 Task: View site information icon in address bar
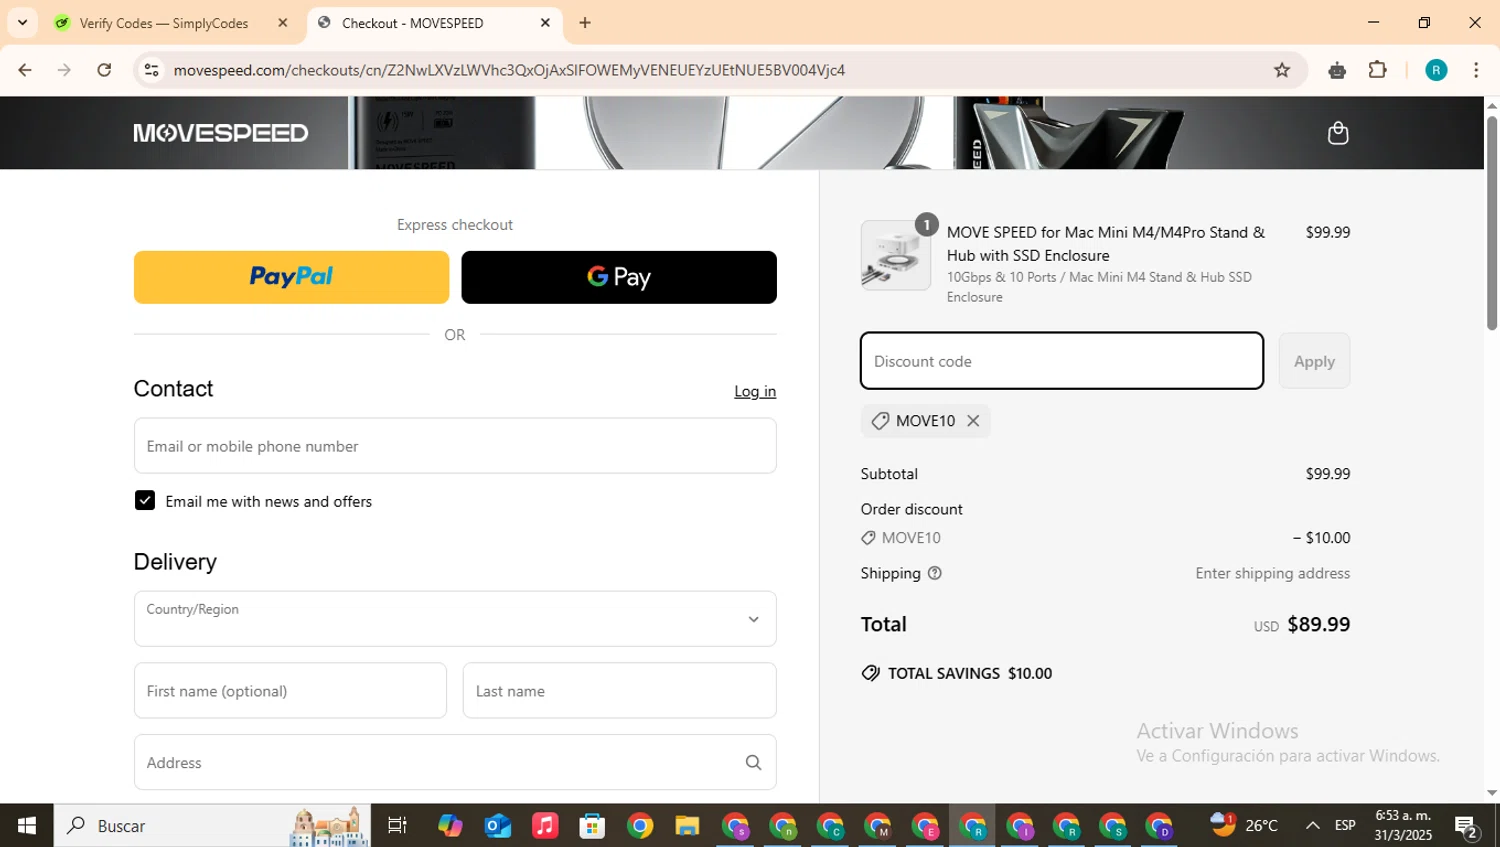coord(152,70)
